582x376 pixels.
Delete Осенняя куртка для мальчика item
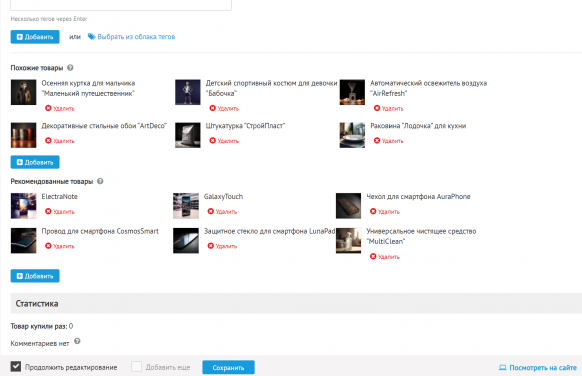click(x=60, y=108)
